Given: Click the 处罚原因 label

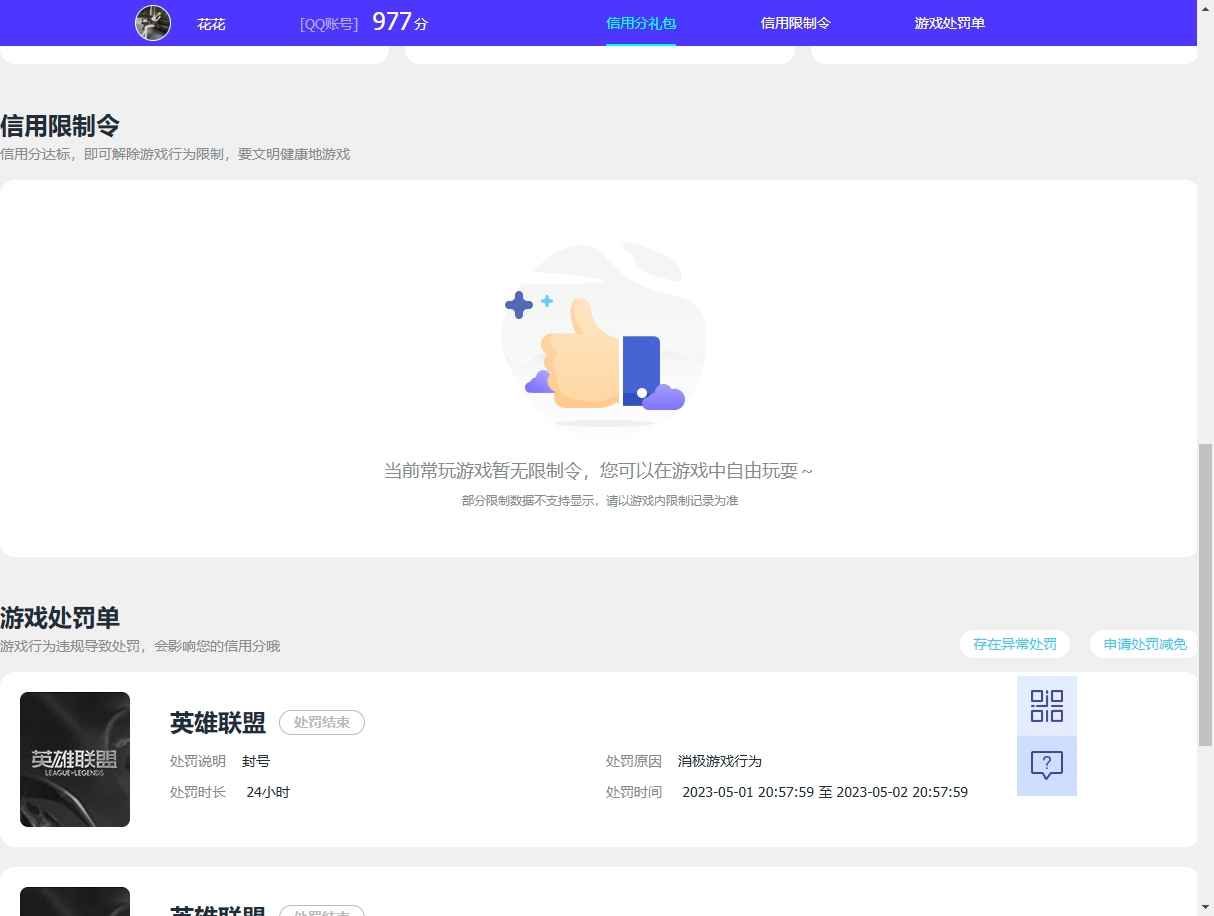Looking at the screenshot, I should pos(634,761).
